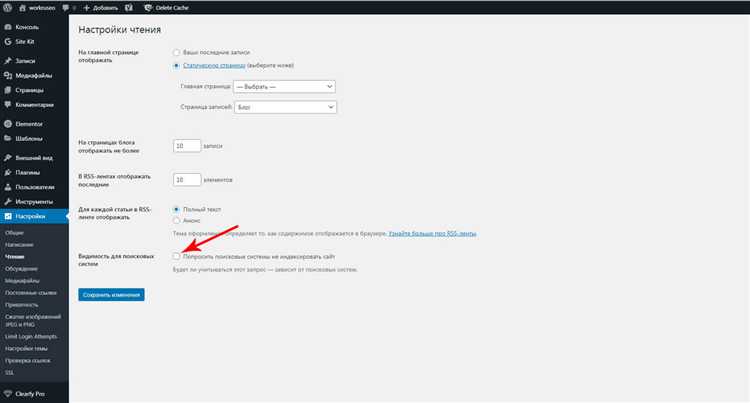Click the Инструменты wrench icon

click(8, 202)
